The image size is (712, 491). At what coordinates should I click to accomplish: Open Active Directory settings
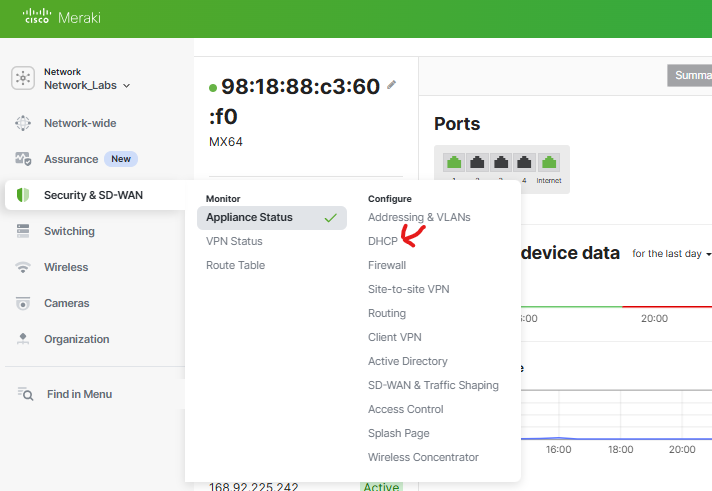(408, 361)
